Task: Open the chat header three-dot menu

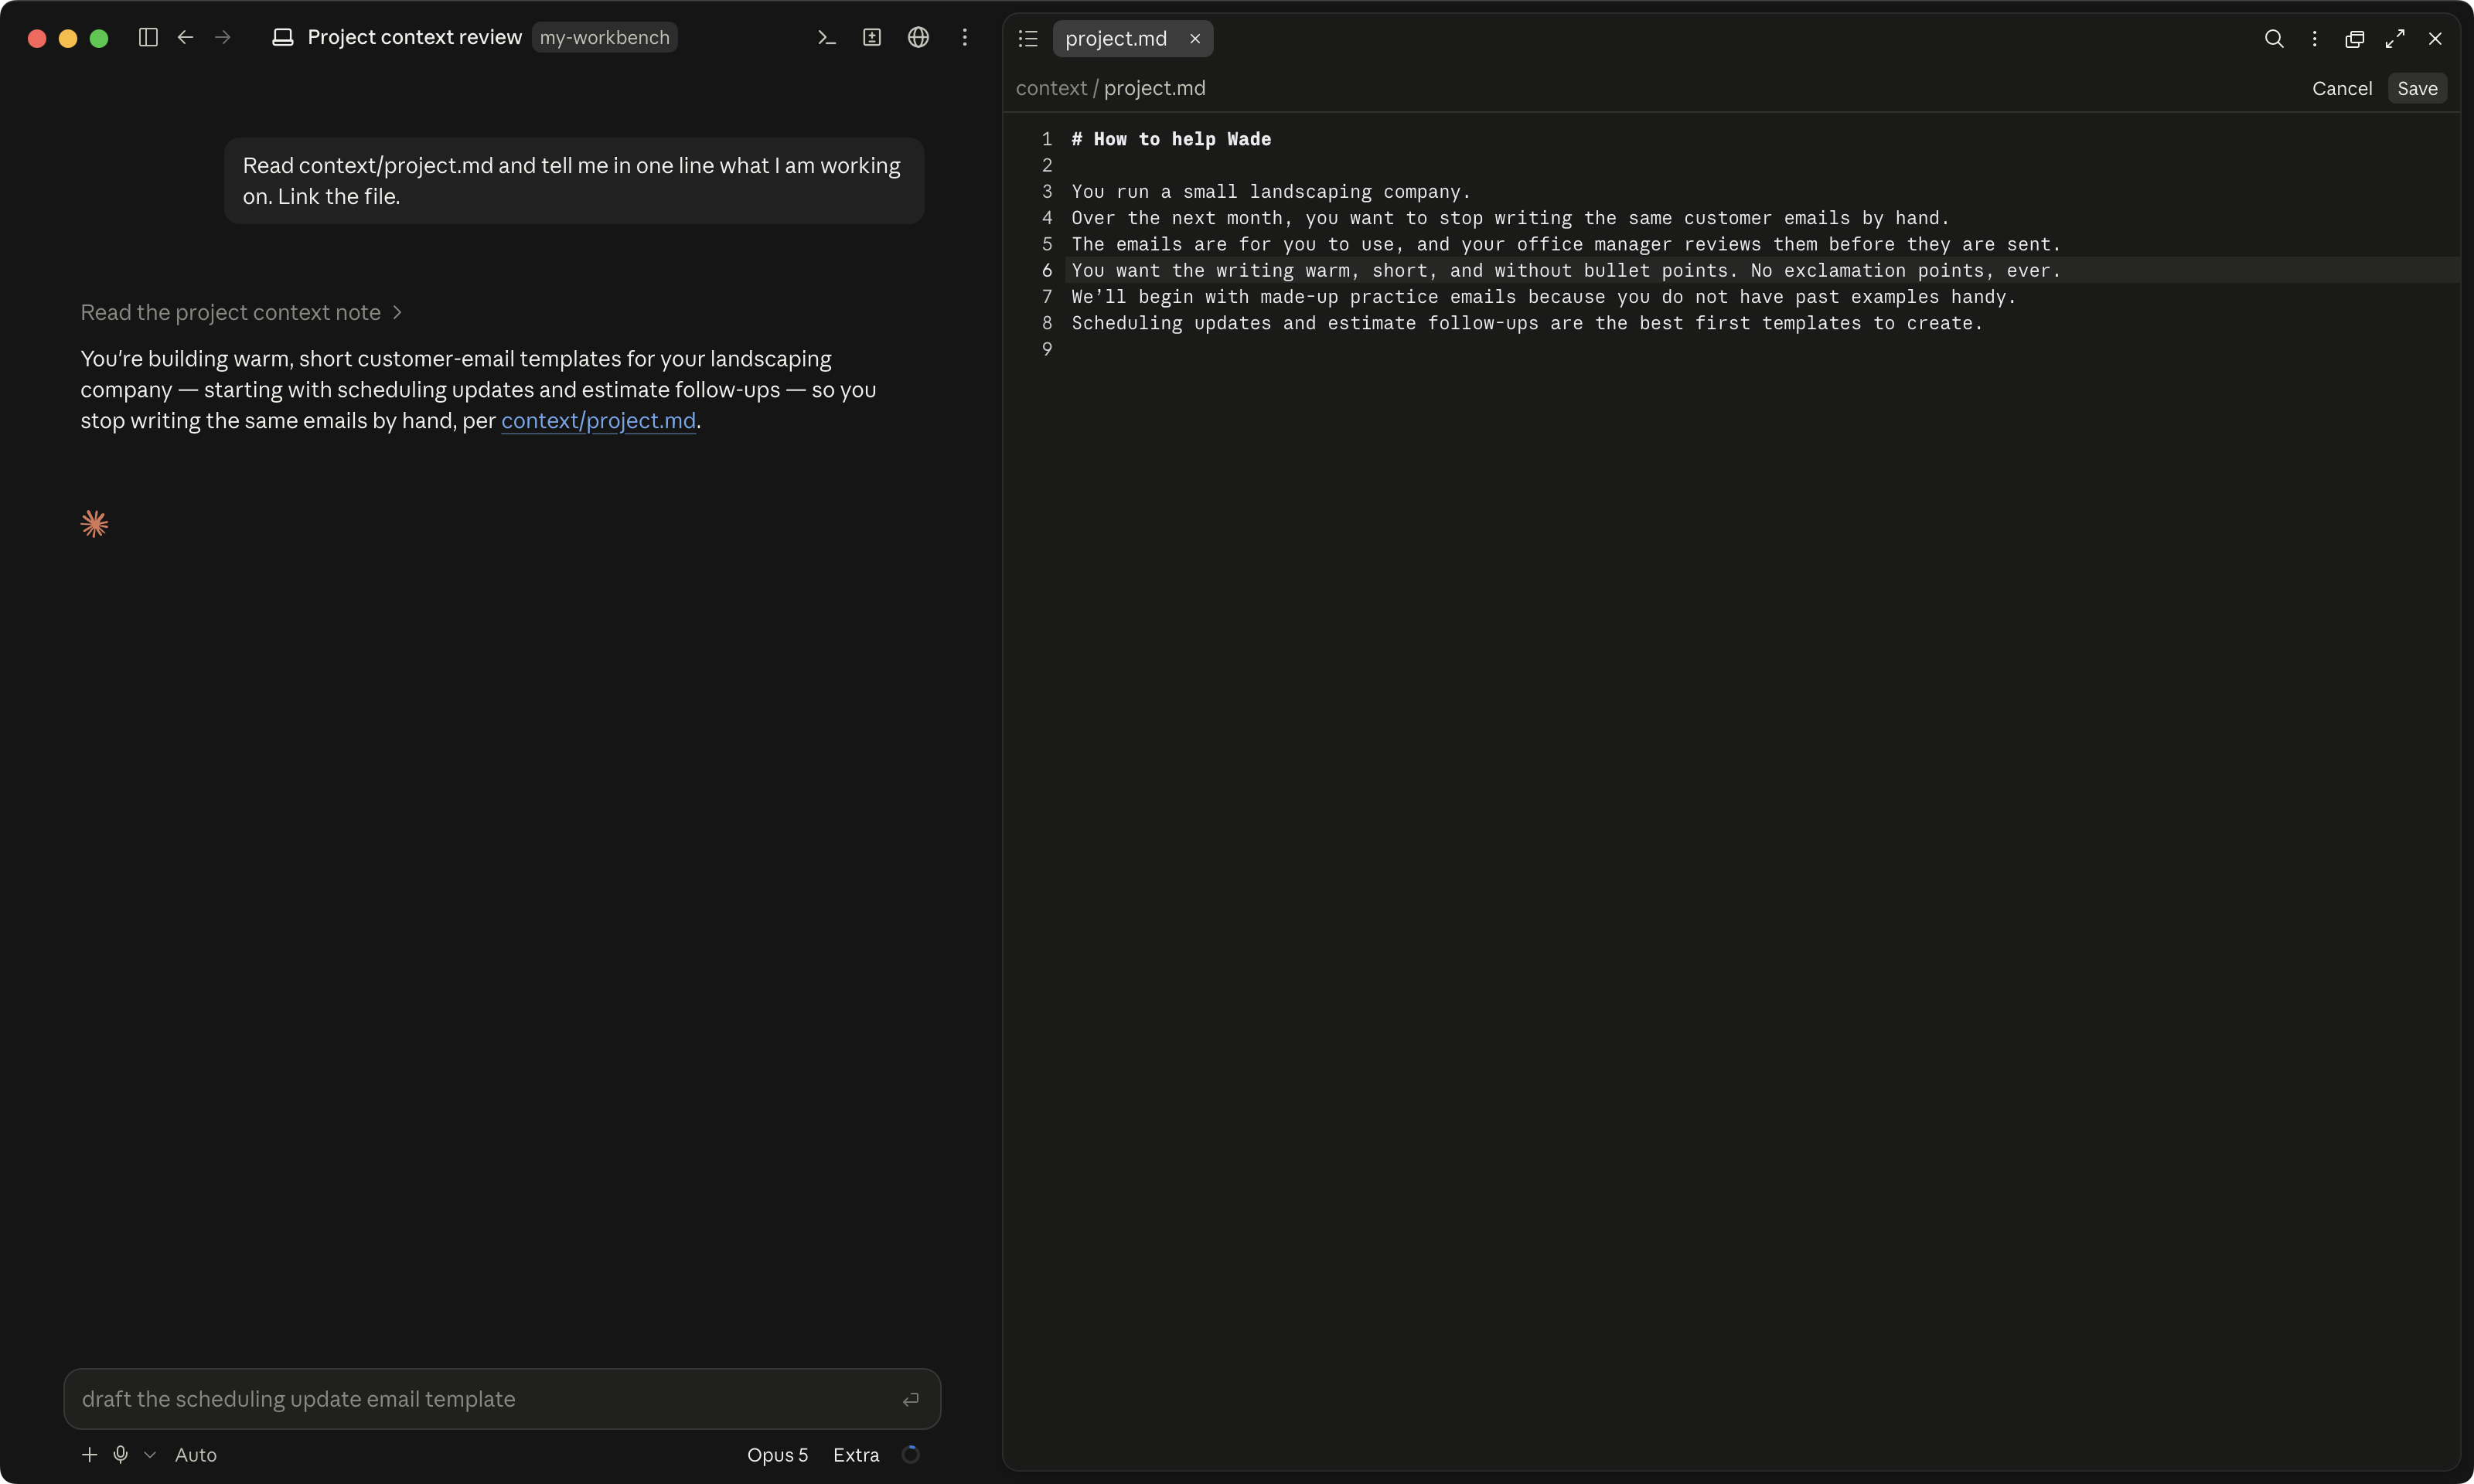Action: click(x=965, y=37)
